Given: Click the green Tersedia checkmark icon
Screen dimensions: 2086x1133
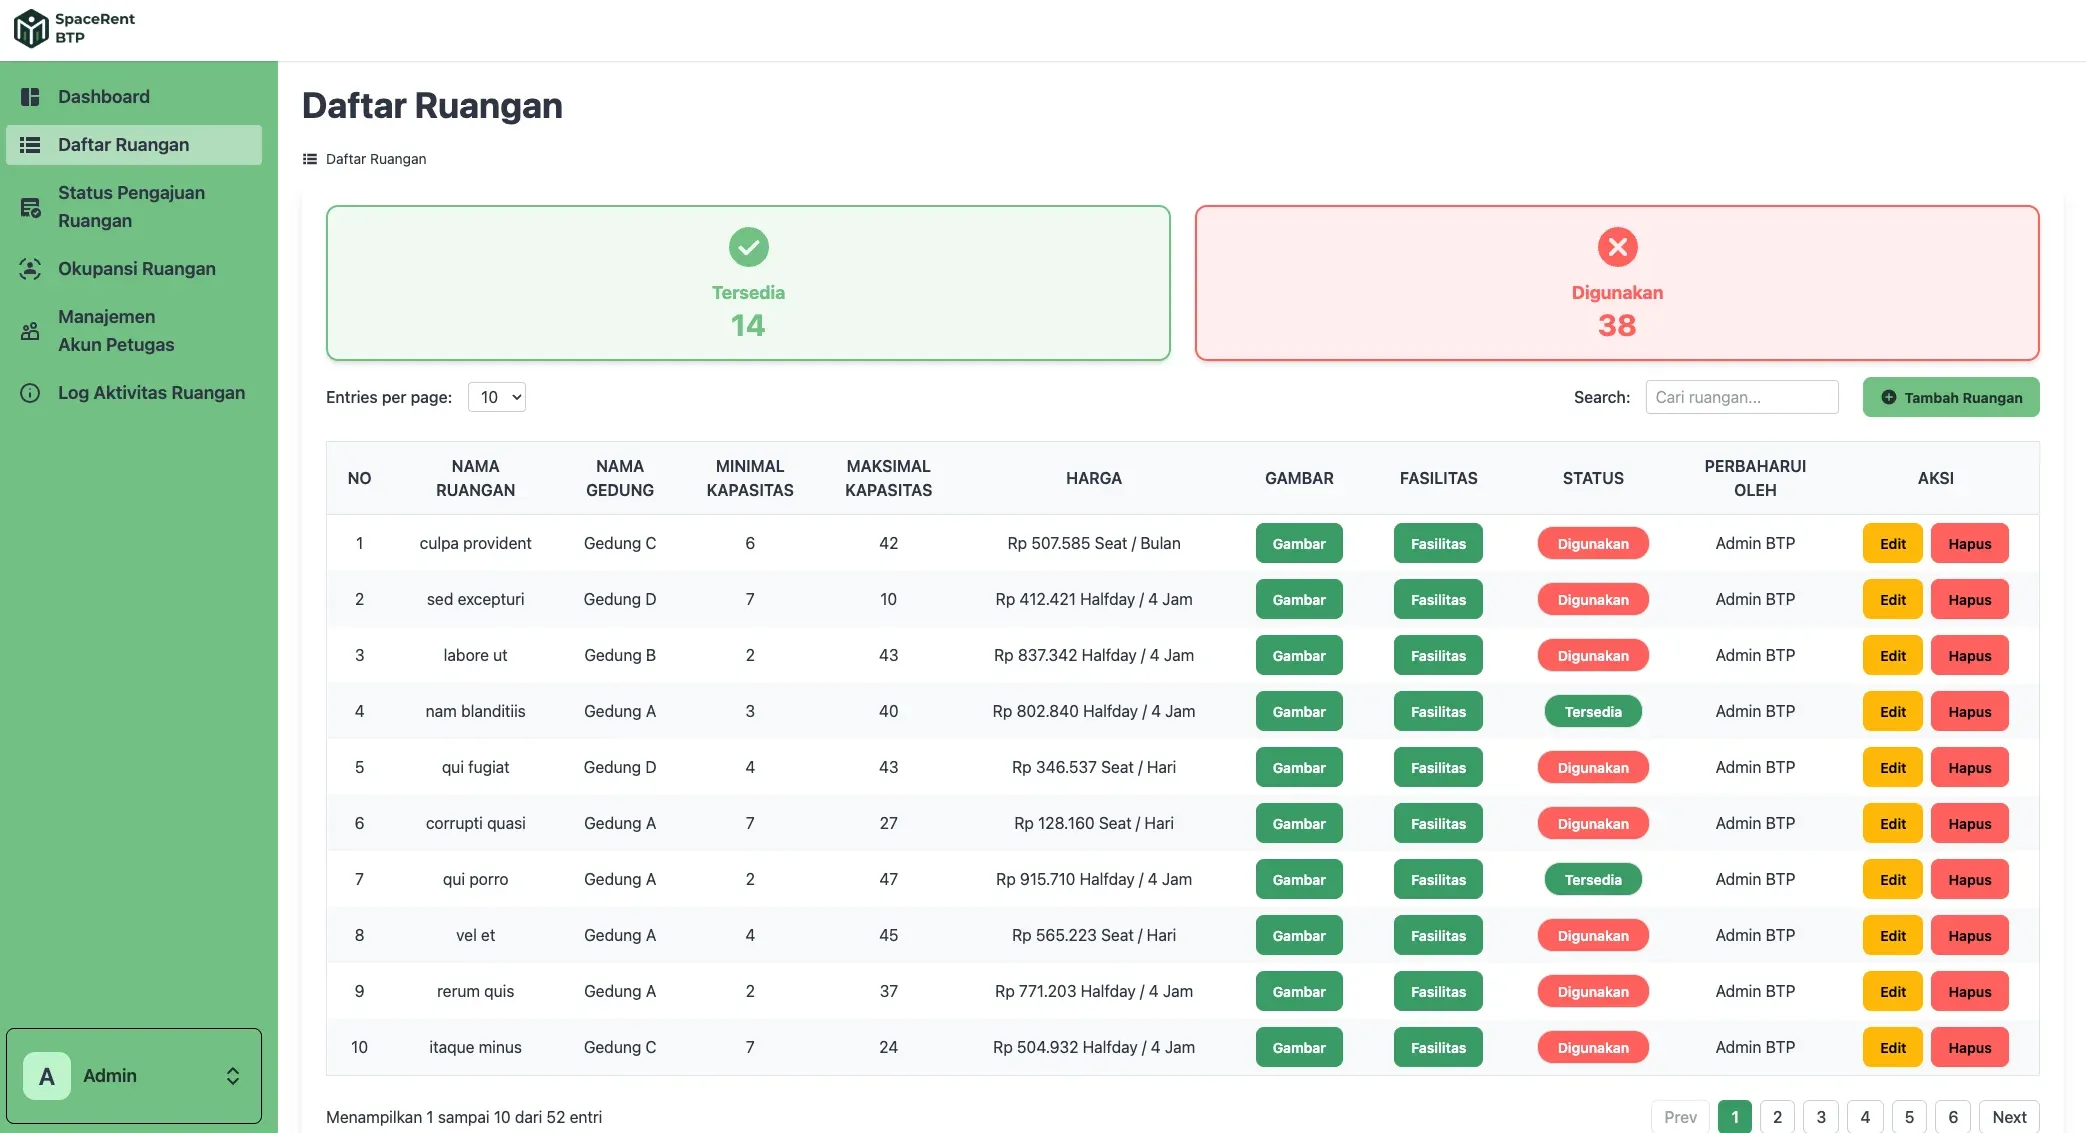Looking at the screenshot, I should coord(748,247).
